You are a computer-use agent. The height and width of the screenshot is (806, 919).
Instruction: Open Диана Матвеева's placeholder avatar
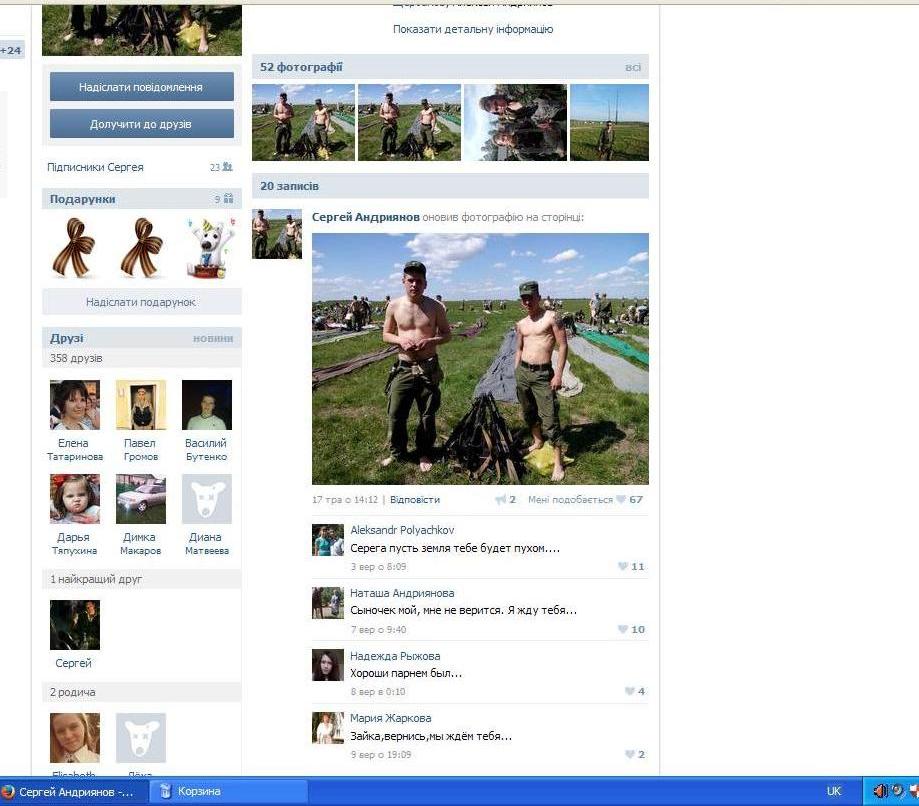[x=207, y=499]
